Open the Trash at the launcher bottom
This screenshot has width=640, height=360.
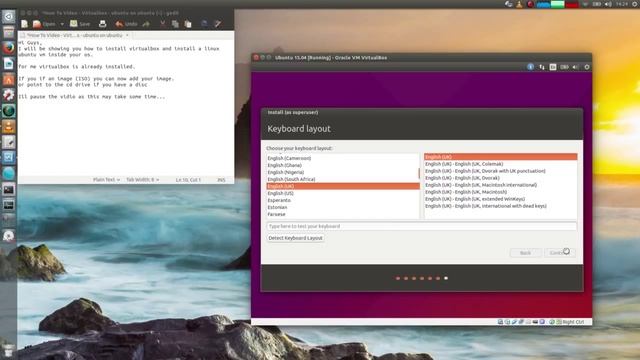click(x=9, y=350)
